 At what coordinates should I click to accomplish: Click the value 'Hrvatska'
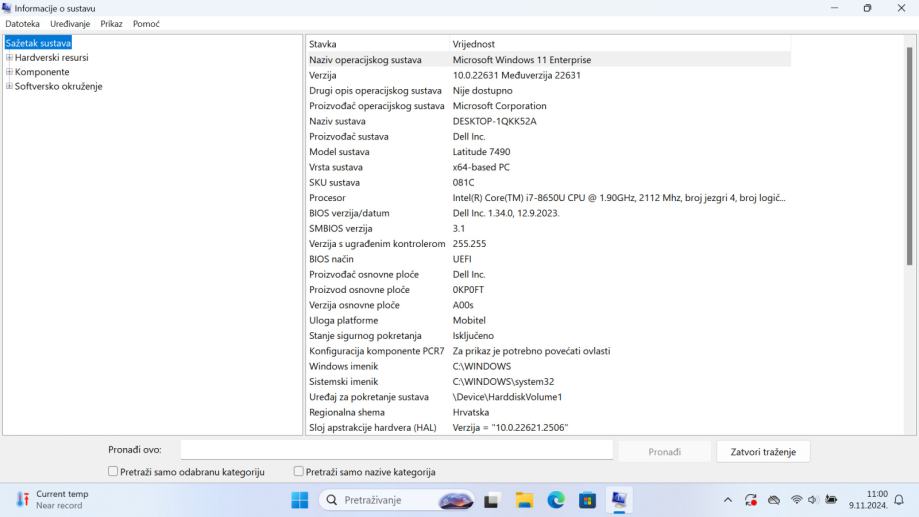[x=471, y=412]
